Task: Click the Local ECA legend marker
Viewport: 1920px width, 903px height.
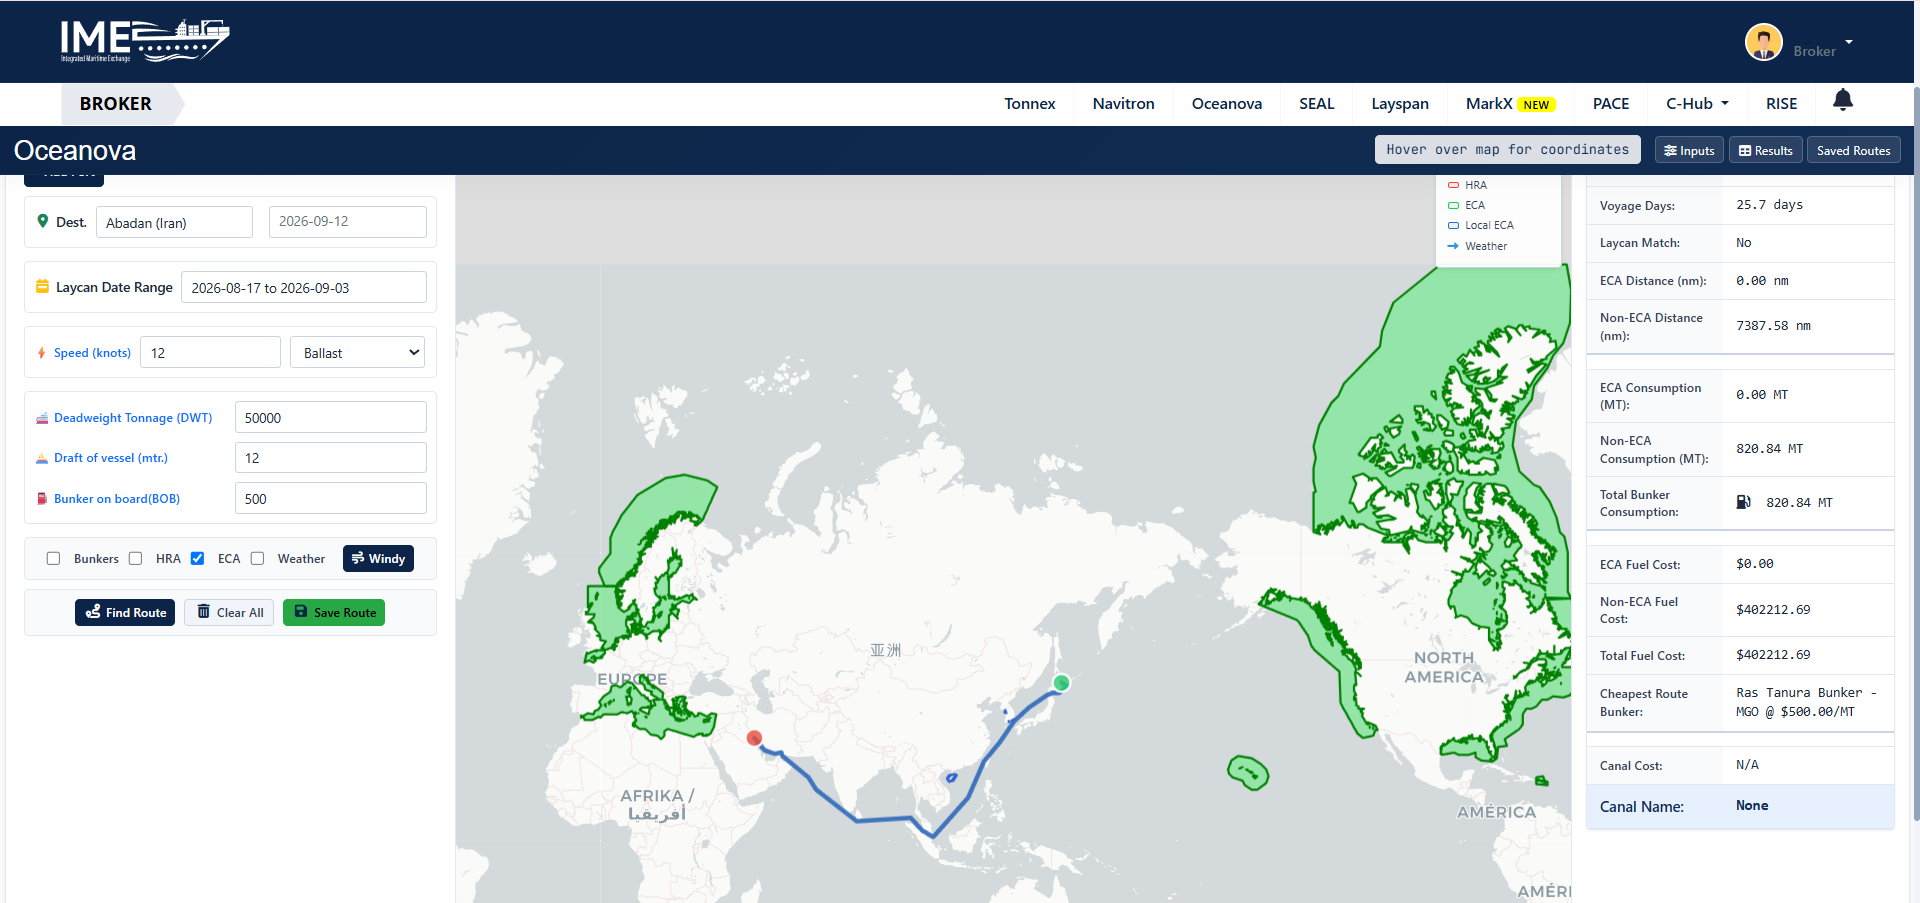Action: click(x=1453, y=225)
